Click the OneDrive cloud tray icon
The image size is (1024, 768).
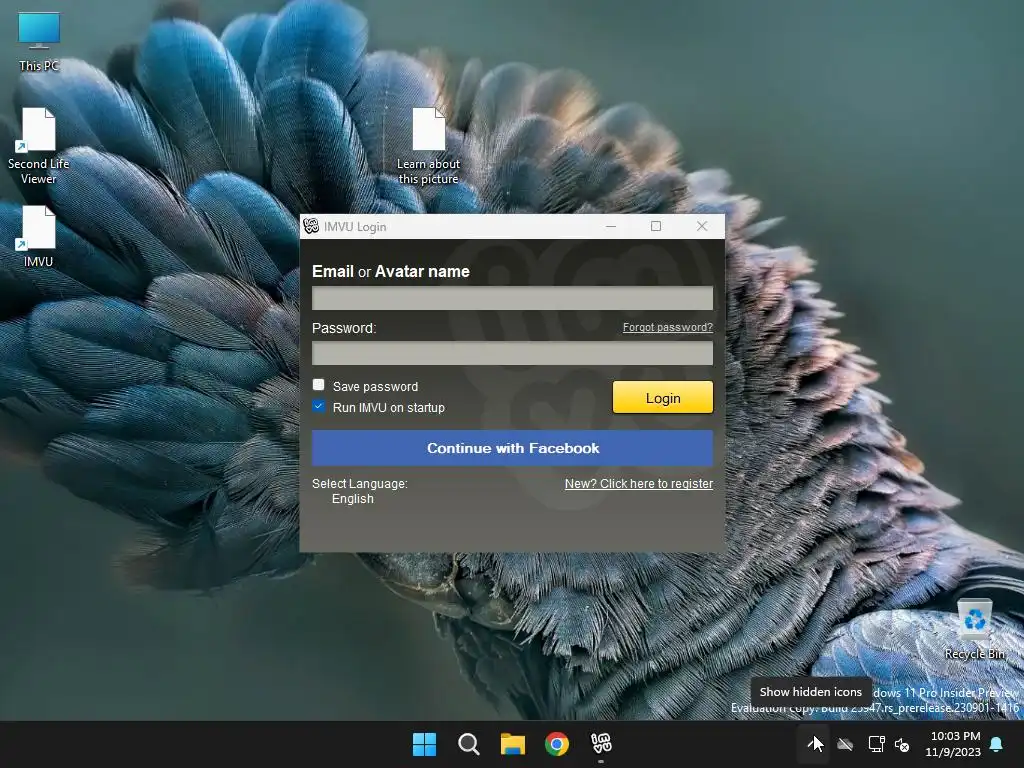coord(845,744)
